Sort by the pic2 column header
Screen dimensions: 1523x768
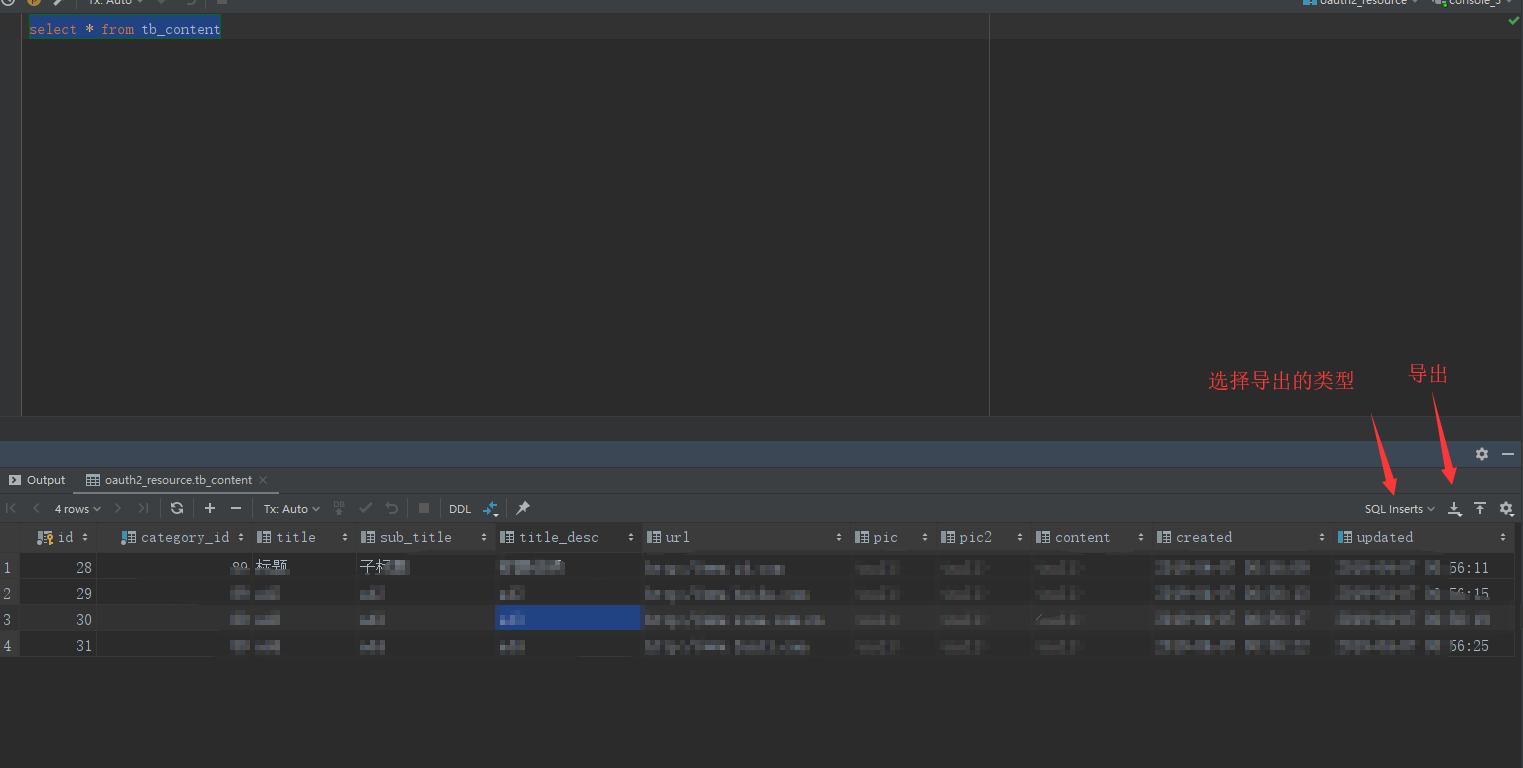coord(982,537)
